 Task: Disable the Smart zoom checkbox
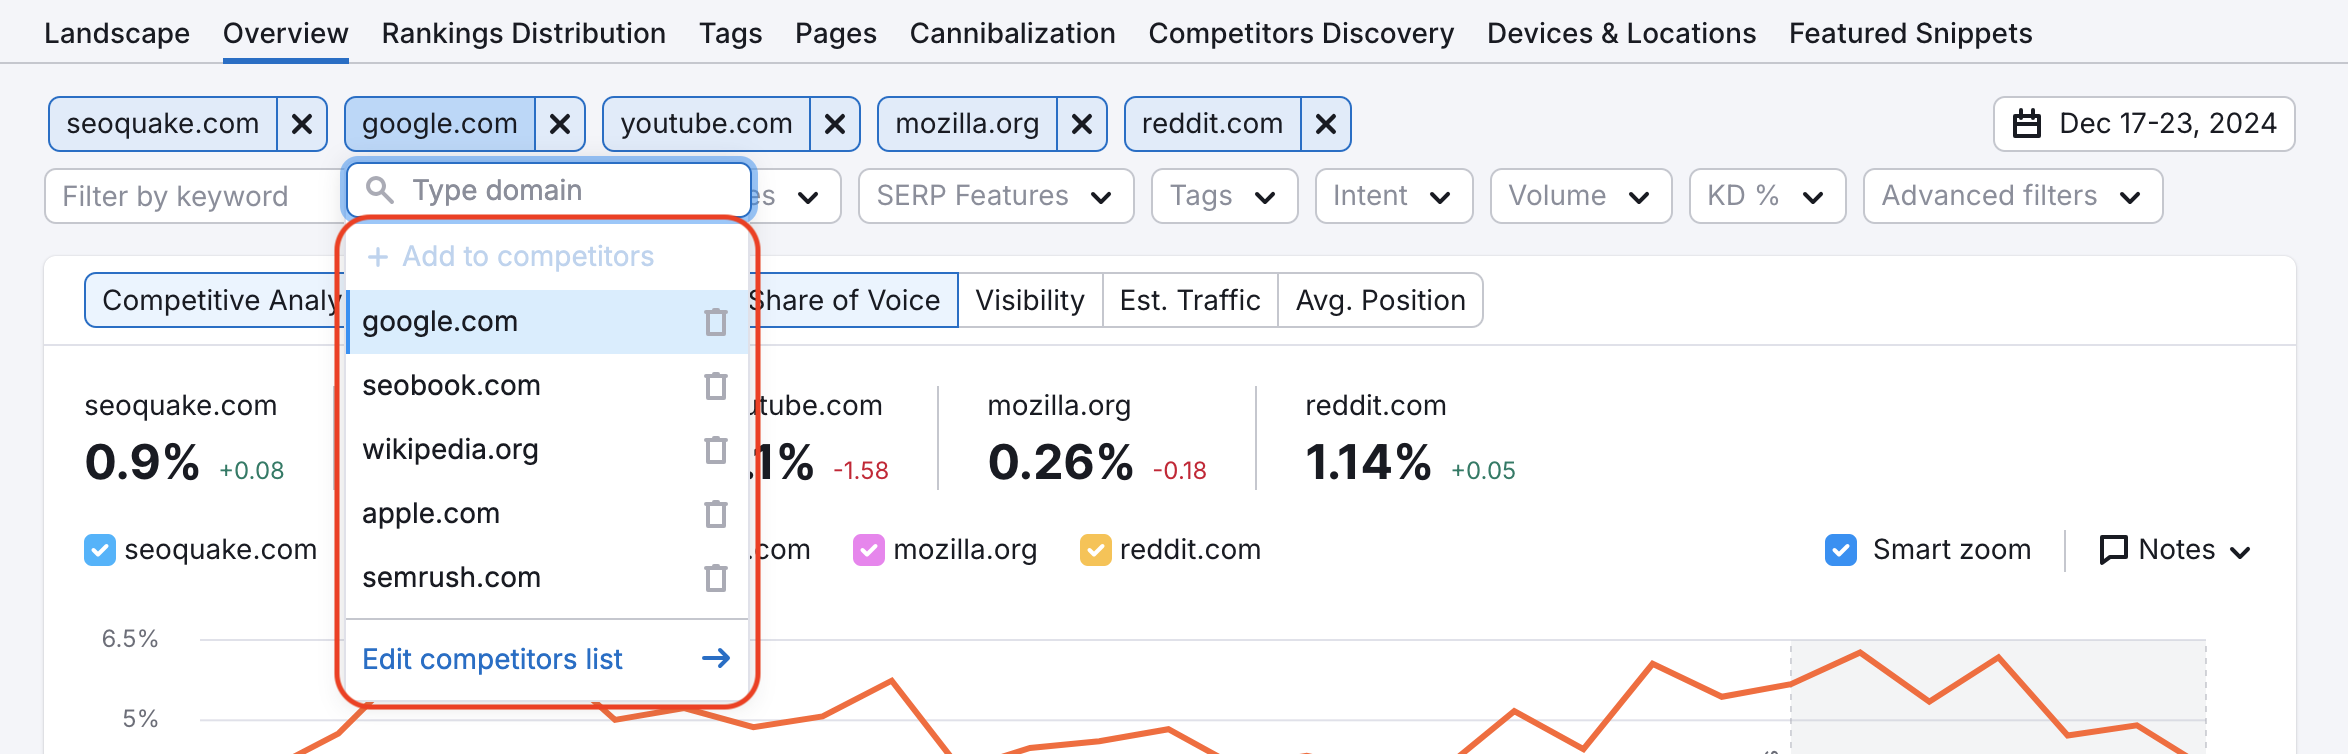point(1841,550)
